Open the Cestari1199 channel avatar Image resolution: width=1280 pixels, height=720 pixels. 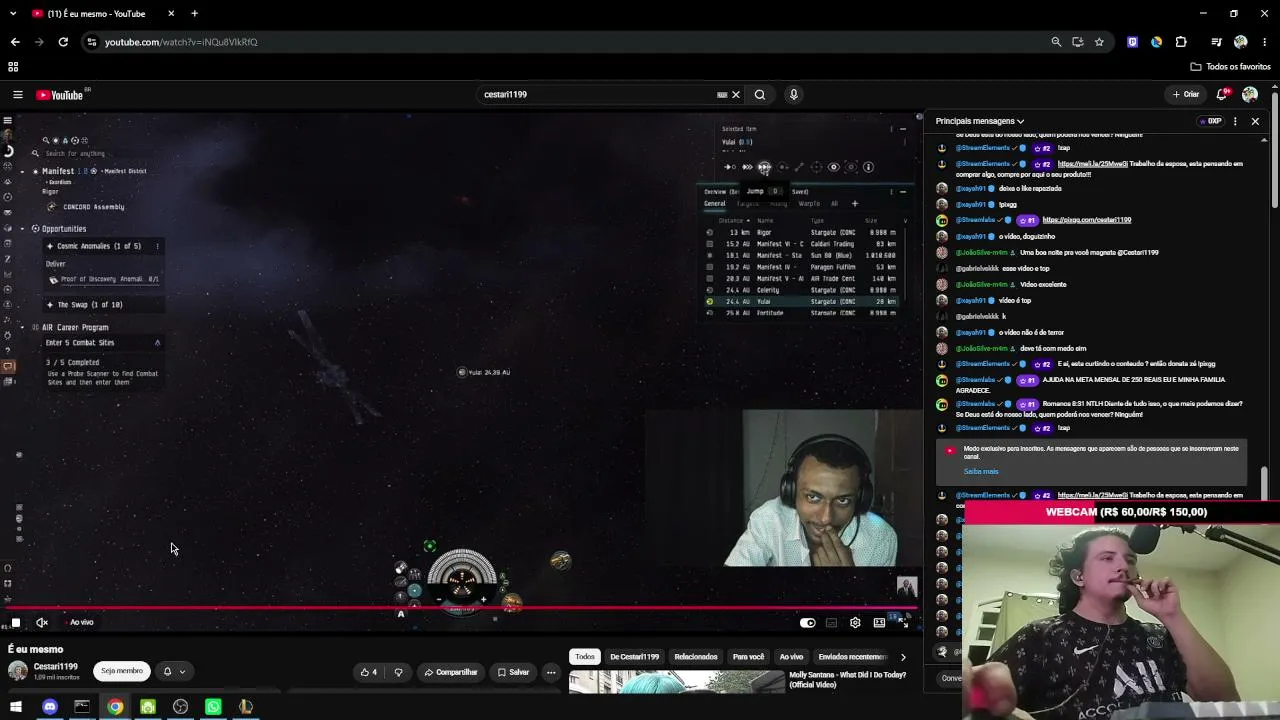coord(18,670)
